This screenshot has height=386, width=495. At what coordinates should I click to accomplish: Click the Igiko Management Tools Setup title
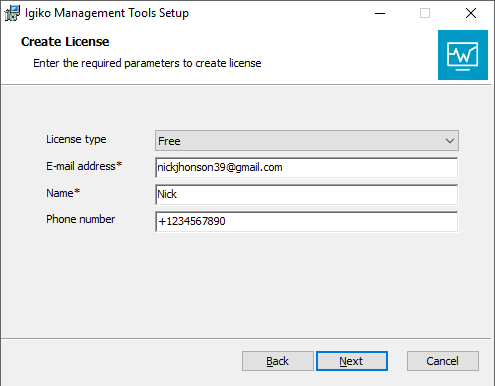pyautogui.click(x=107, y=13)
